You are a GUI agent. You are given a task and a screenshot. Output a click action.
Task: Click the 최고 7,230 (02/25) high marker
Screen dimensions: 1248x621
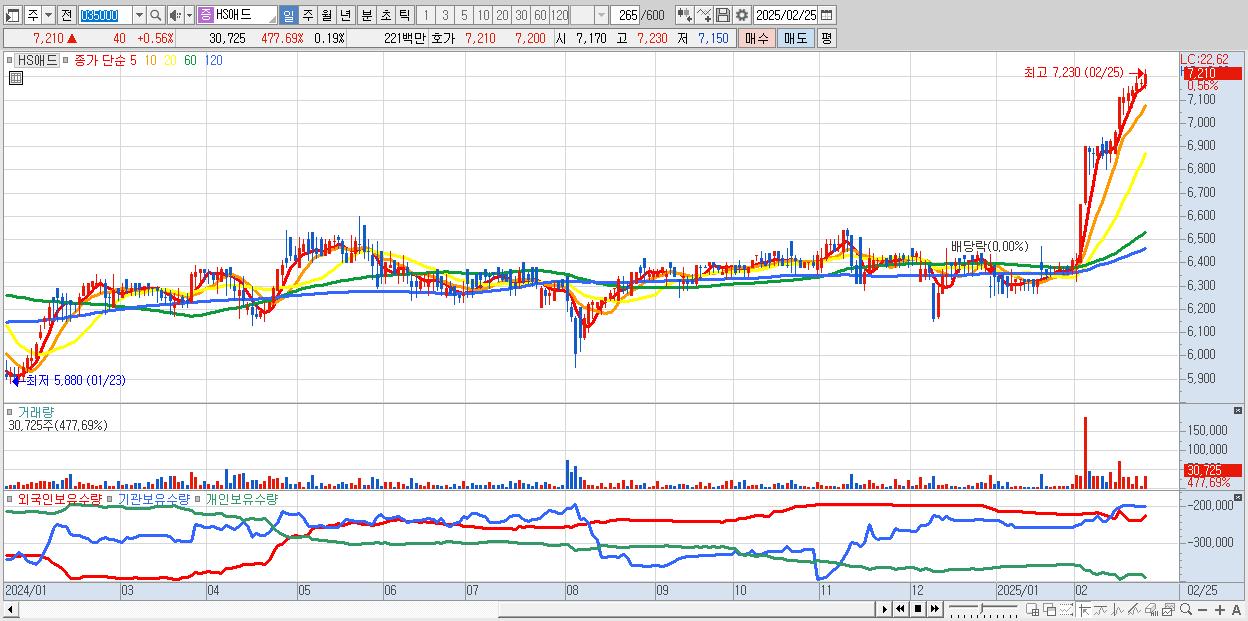point(1073,72)
